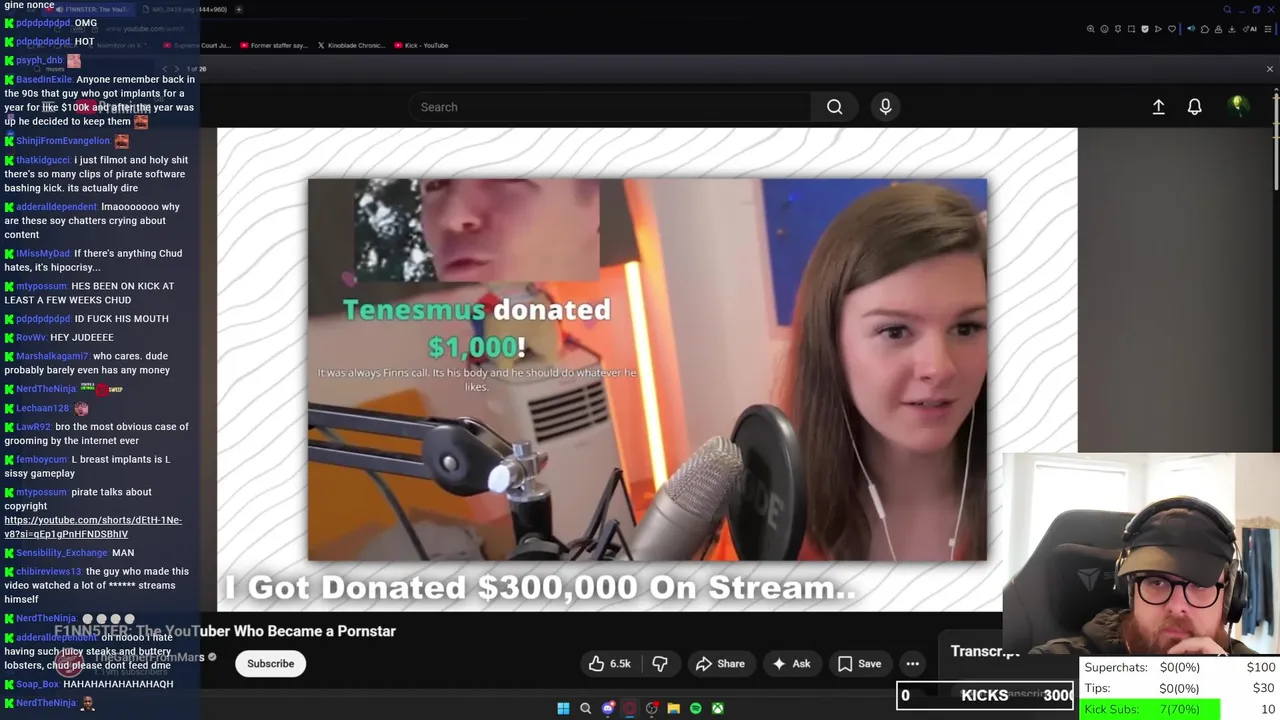The height and width of the screenshot is (720, 1280).
Task: Click username BasedinExile in chat
Action: [44, 79]
